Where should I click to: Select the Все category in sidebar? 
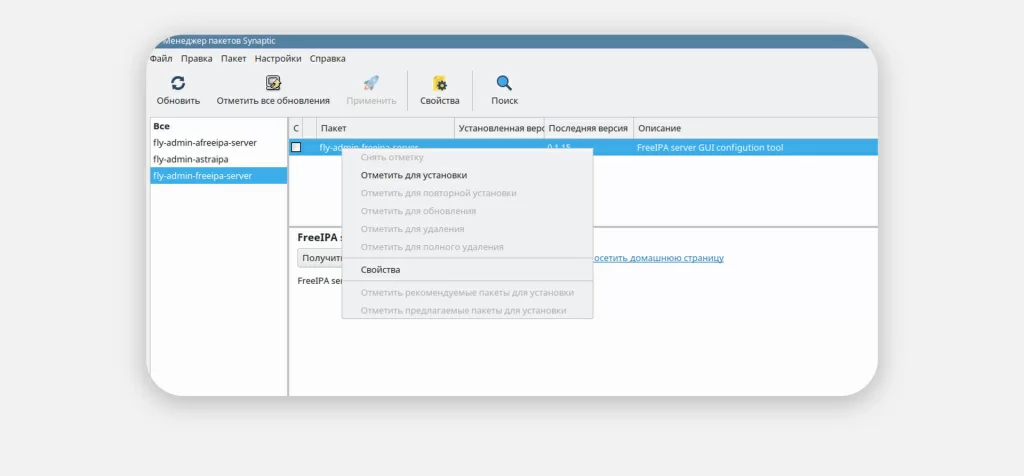pyautogui.click(x=161, y=126)
